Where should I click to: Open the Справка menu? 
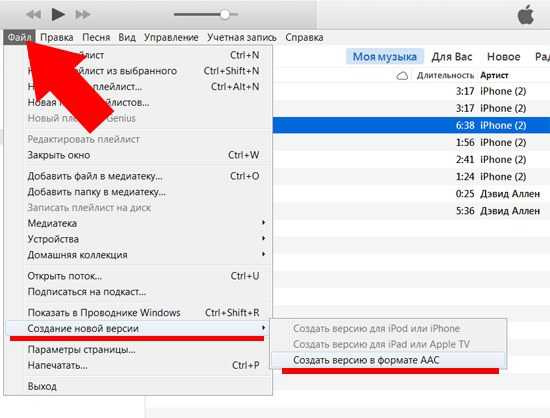point(304,37)
